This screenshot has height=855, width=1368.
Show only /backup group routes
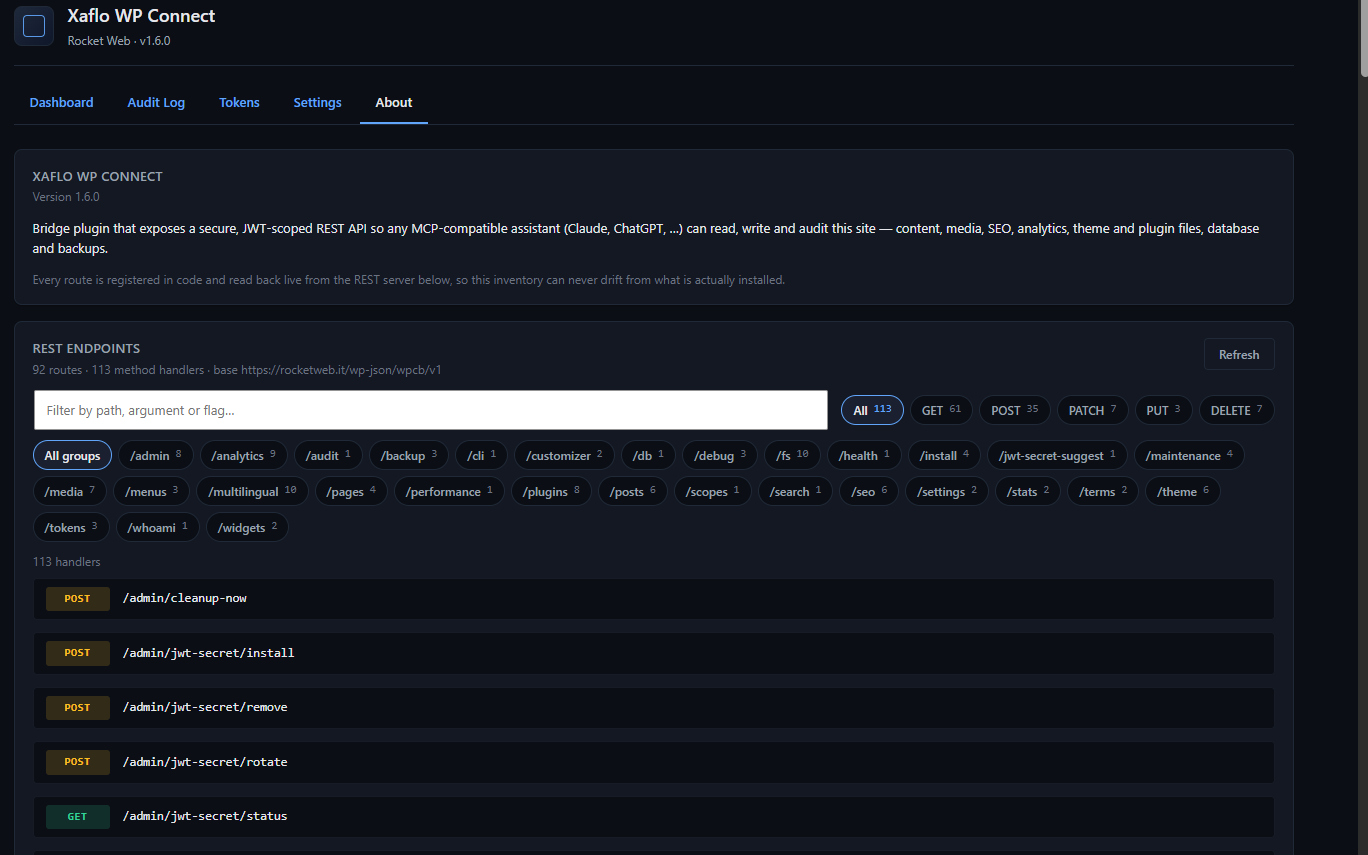pos(409,456)
